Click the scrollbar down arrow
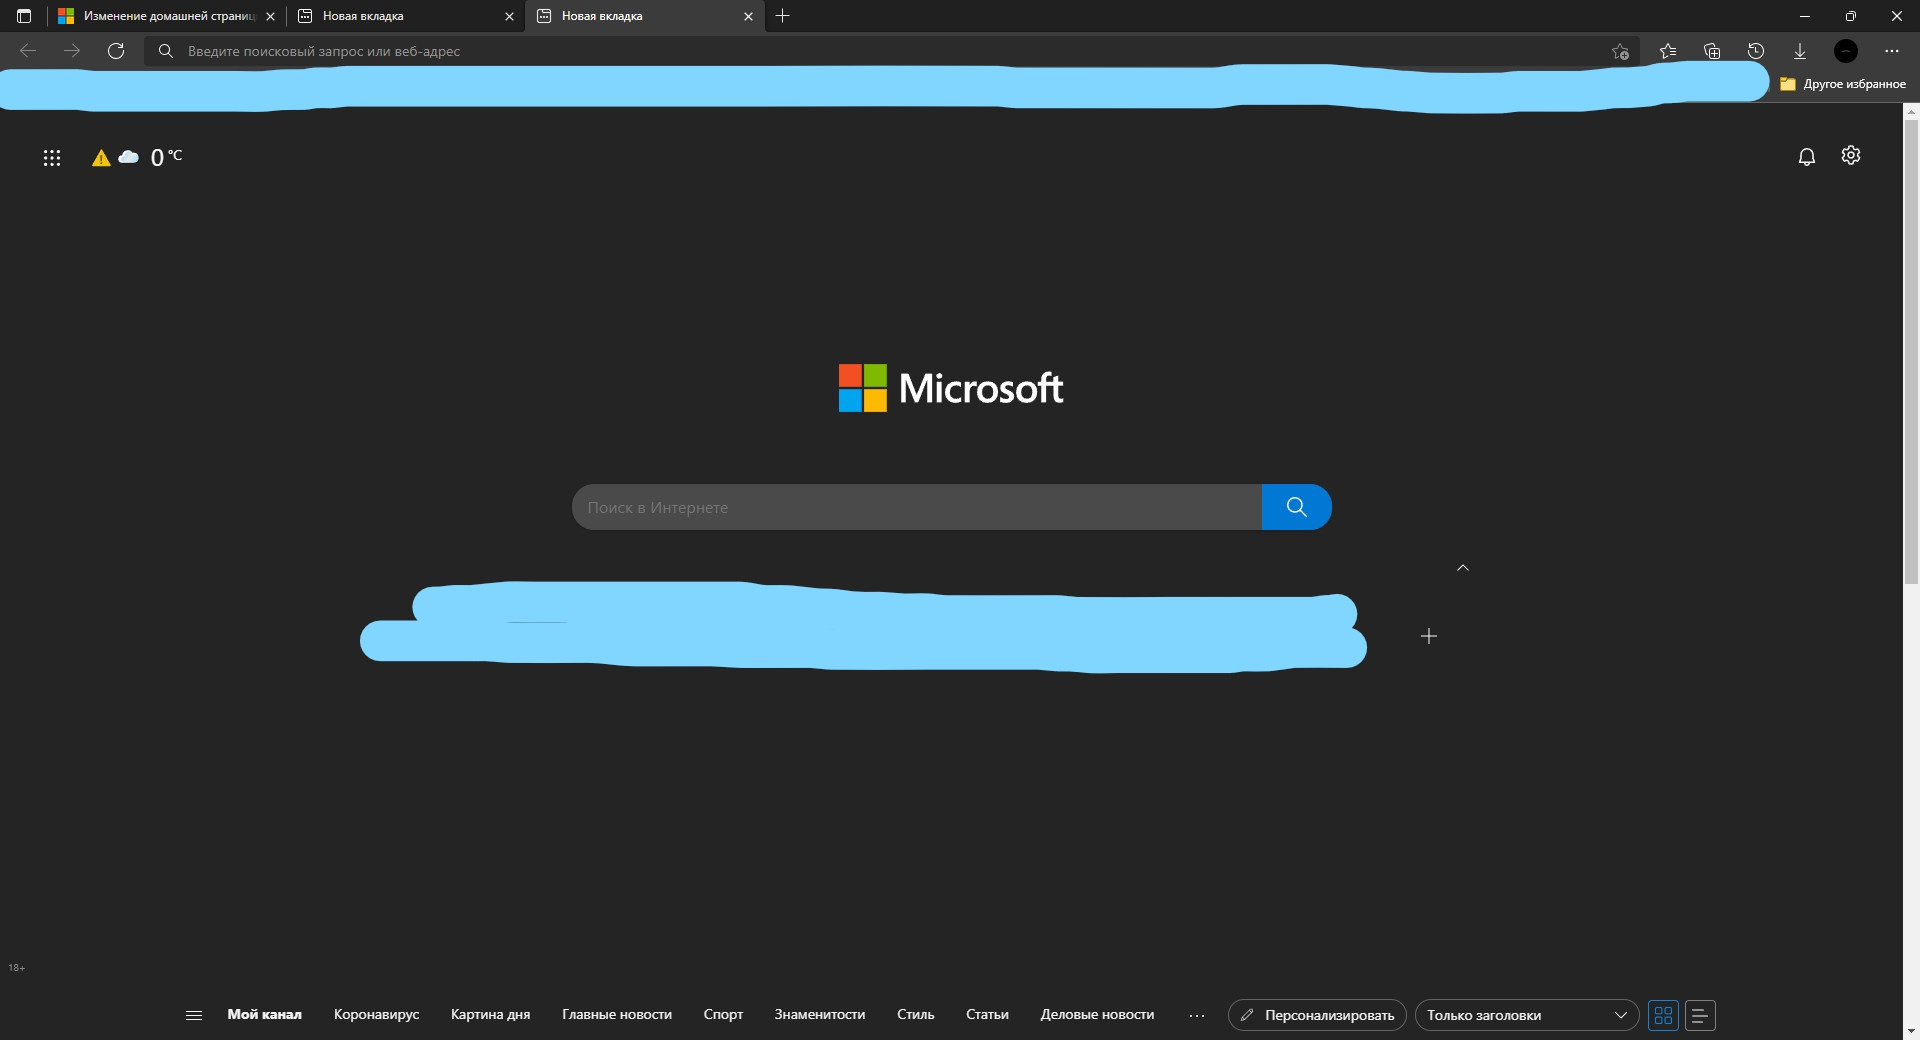The width and height of the screenshot is (1920, 1040). (1911, 1031)
